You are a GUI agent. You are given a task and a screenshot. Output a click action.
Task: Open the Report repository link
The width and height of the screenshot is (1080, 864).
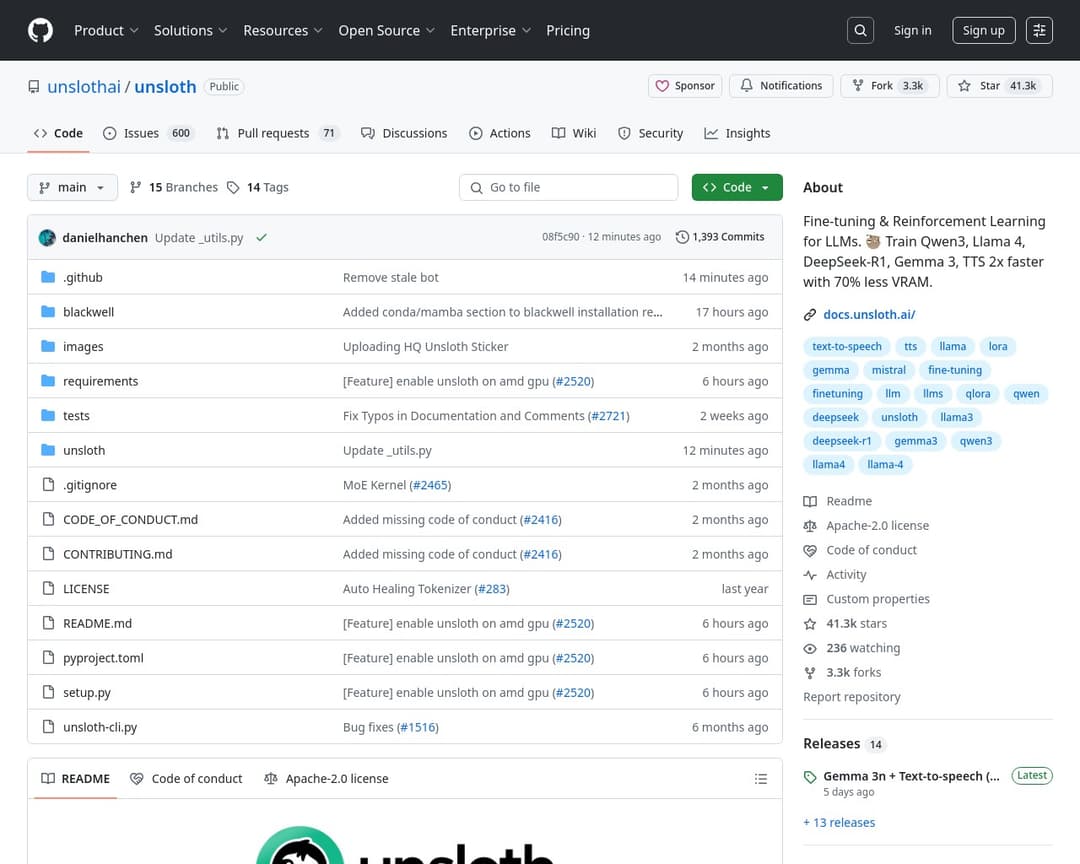pyautogui.click(x=851, y=697)
